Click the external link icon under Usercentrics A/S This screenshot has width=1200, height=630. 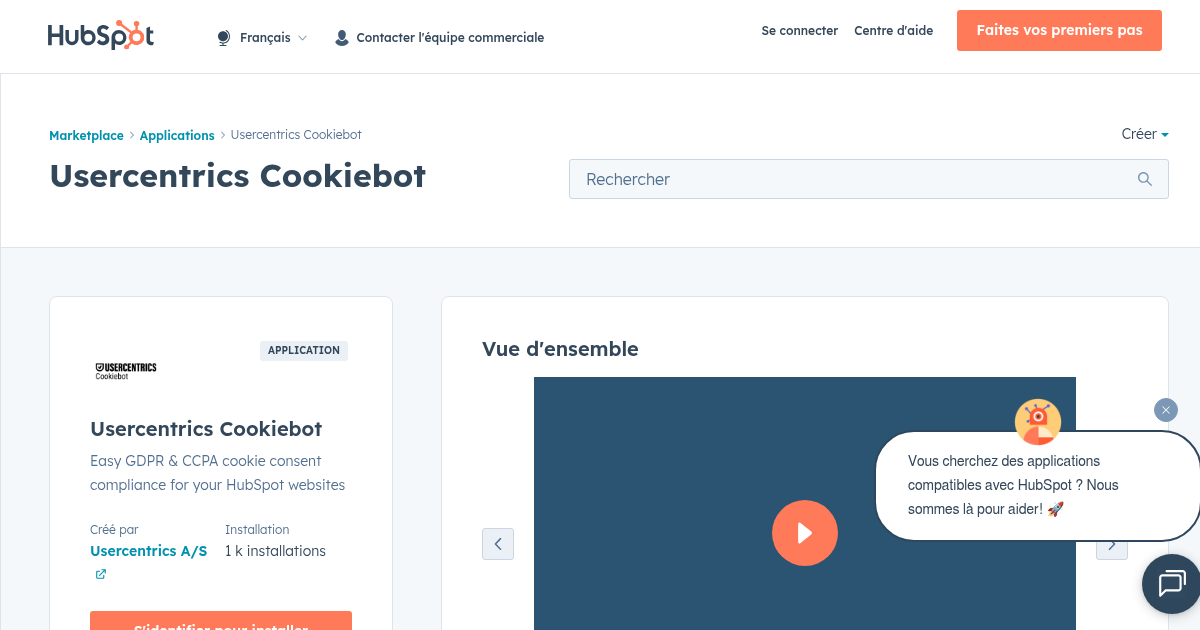pos(101,574)
